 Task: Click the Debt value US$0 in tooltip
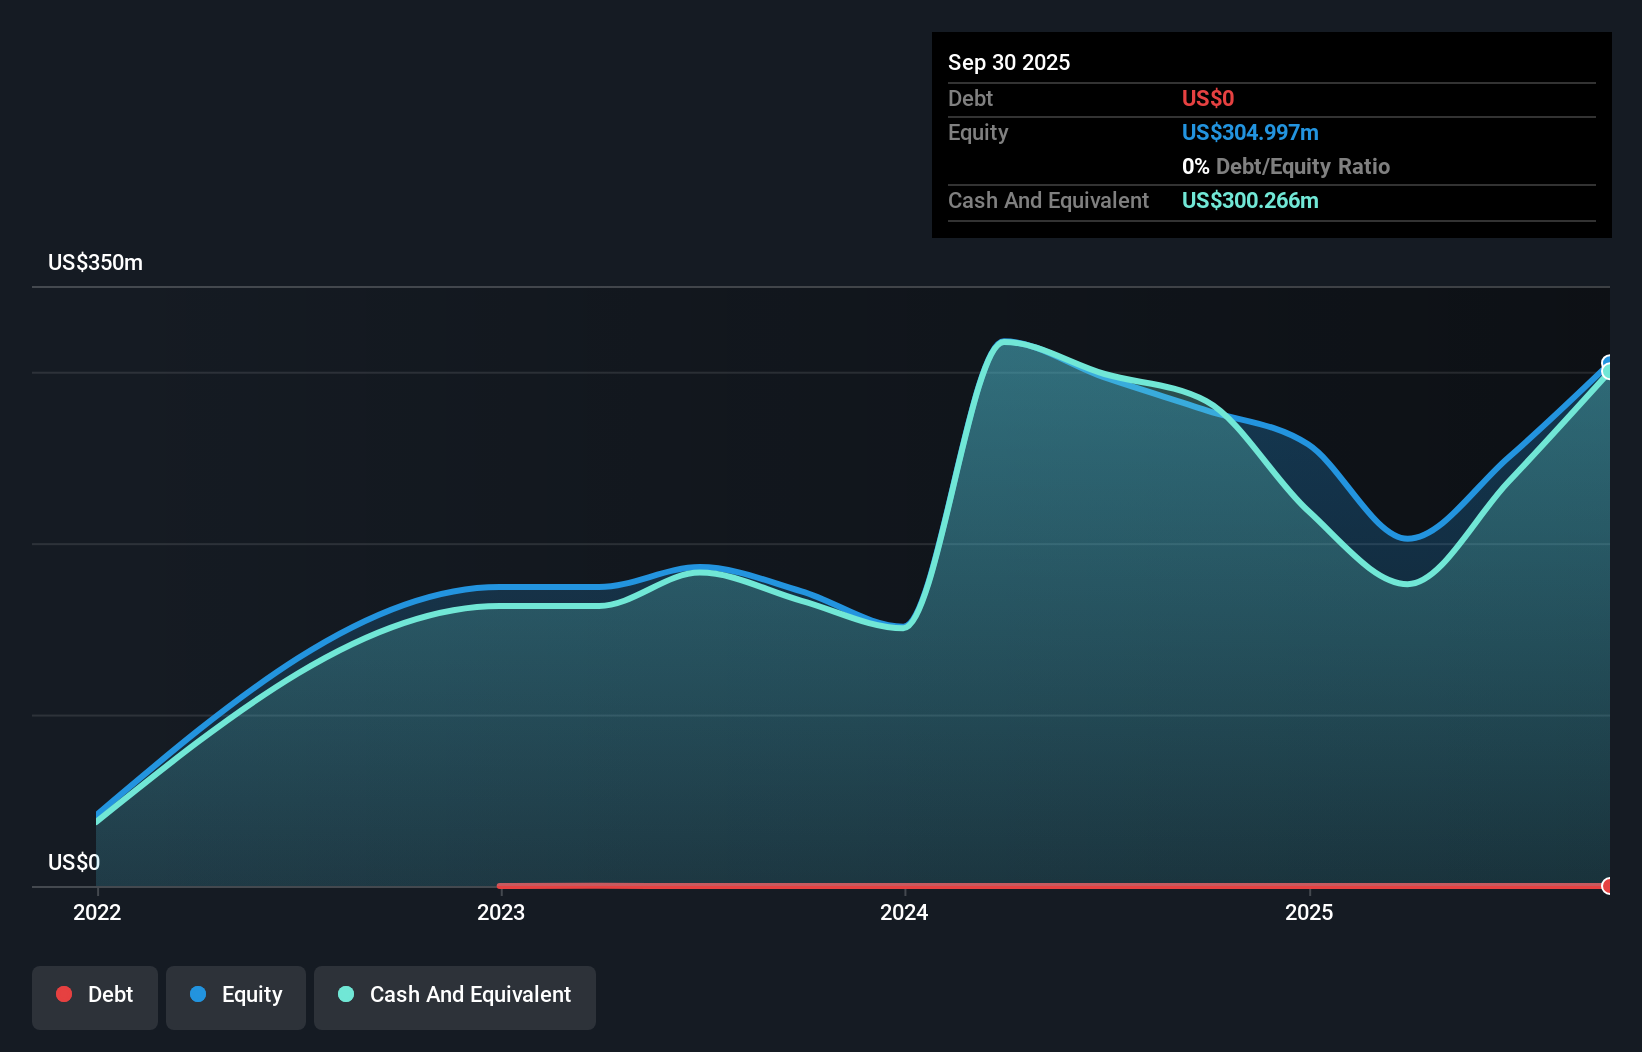pos(1208,98)
